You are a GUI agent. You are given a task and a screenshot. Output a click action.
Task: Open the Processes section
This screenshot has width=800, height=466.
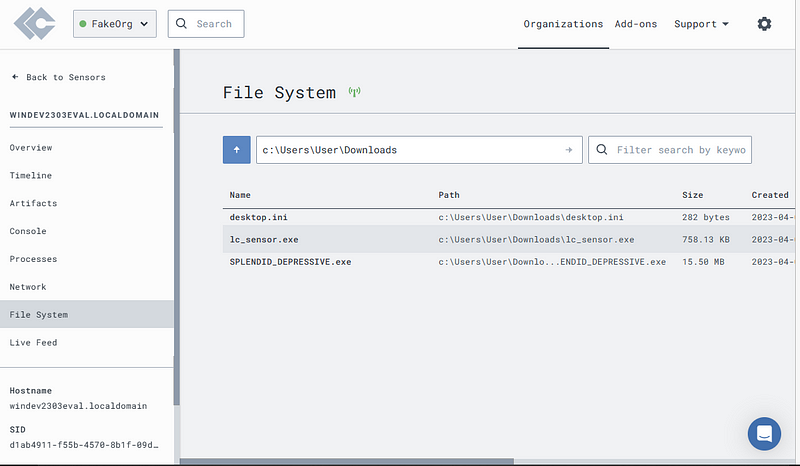click(x=33, y=259)
